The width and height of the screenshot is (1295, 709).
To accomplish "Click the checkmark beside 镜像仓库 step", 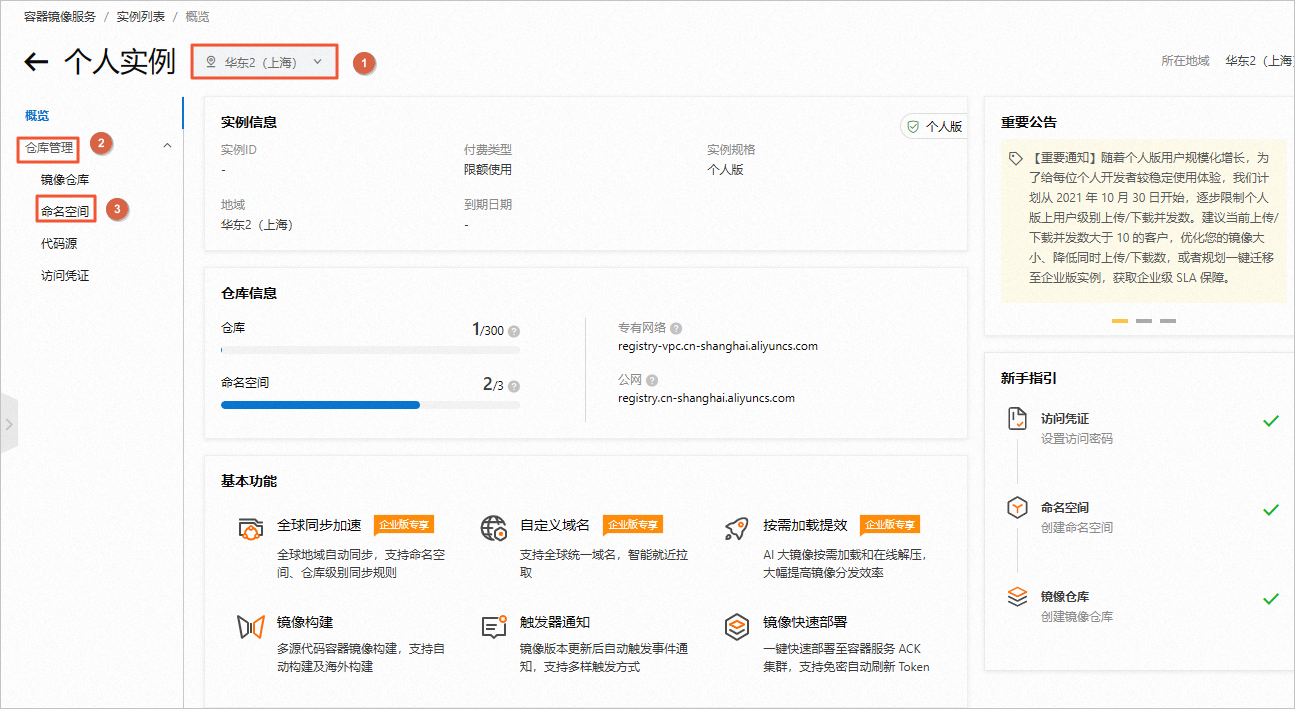I will (1271, 599).
